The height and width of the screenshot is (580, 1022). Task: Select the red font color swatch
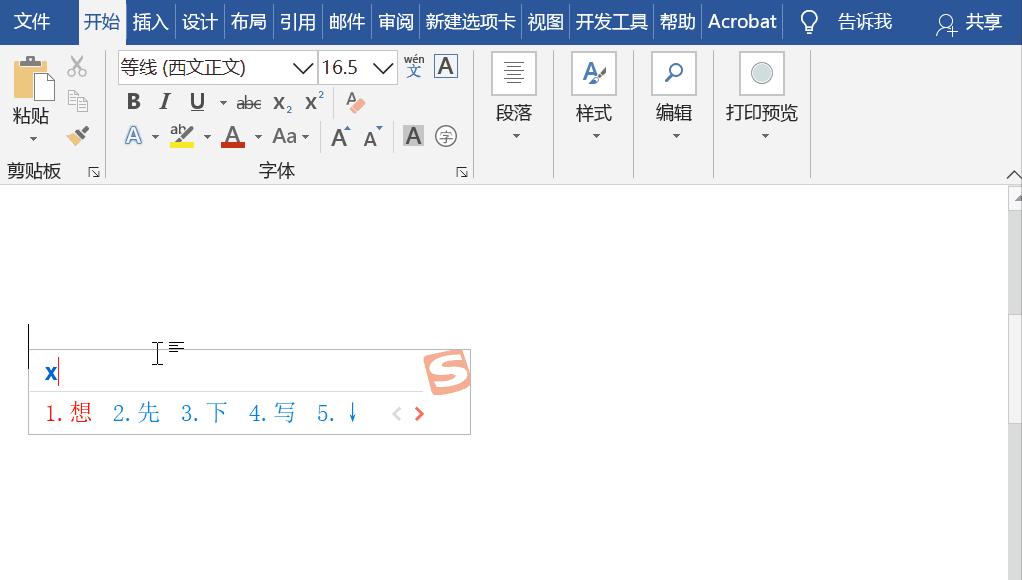pyautogui.click(x=231, y=142)
